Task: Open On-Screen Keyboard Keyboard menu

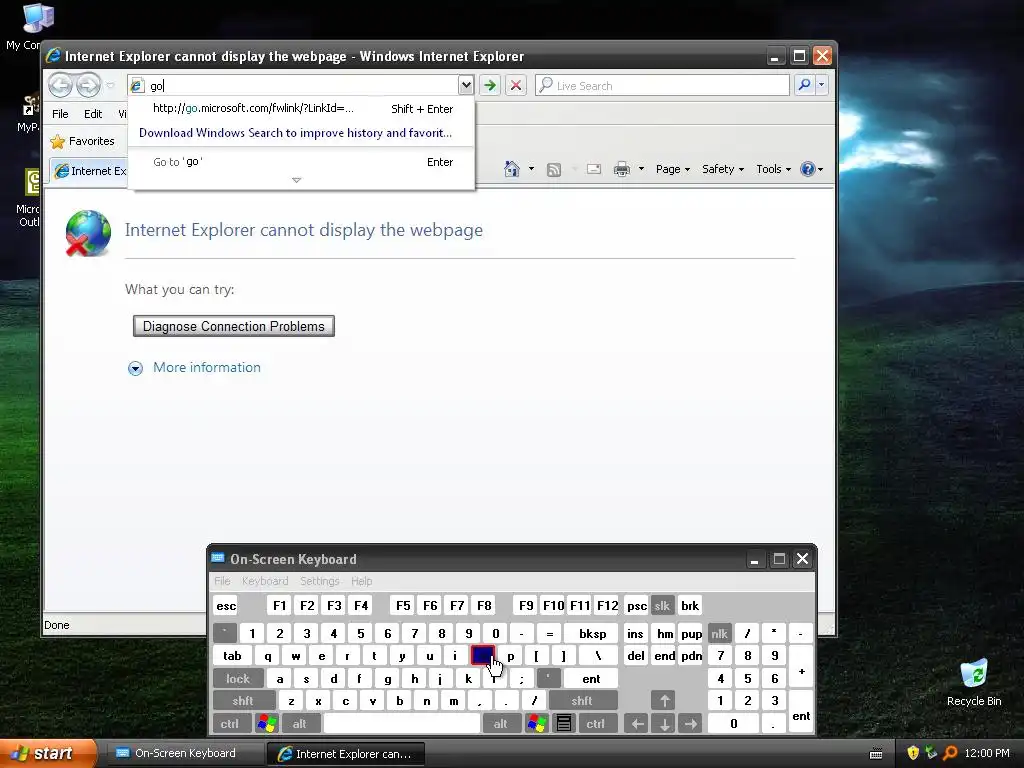Action: [x=264, y=581]
